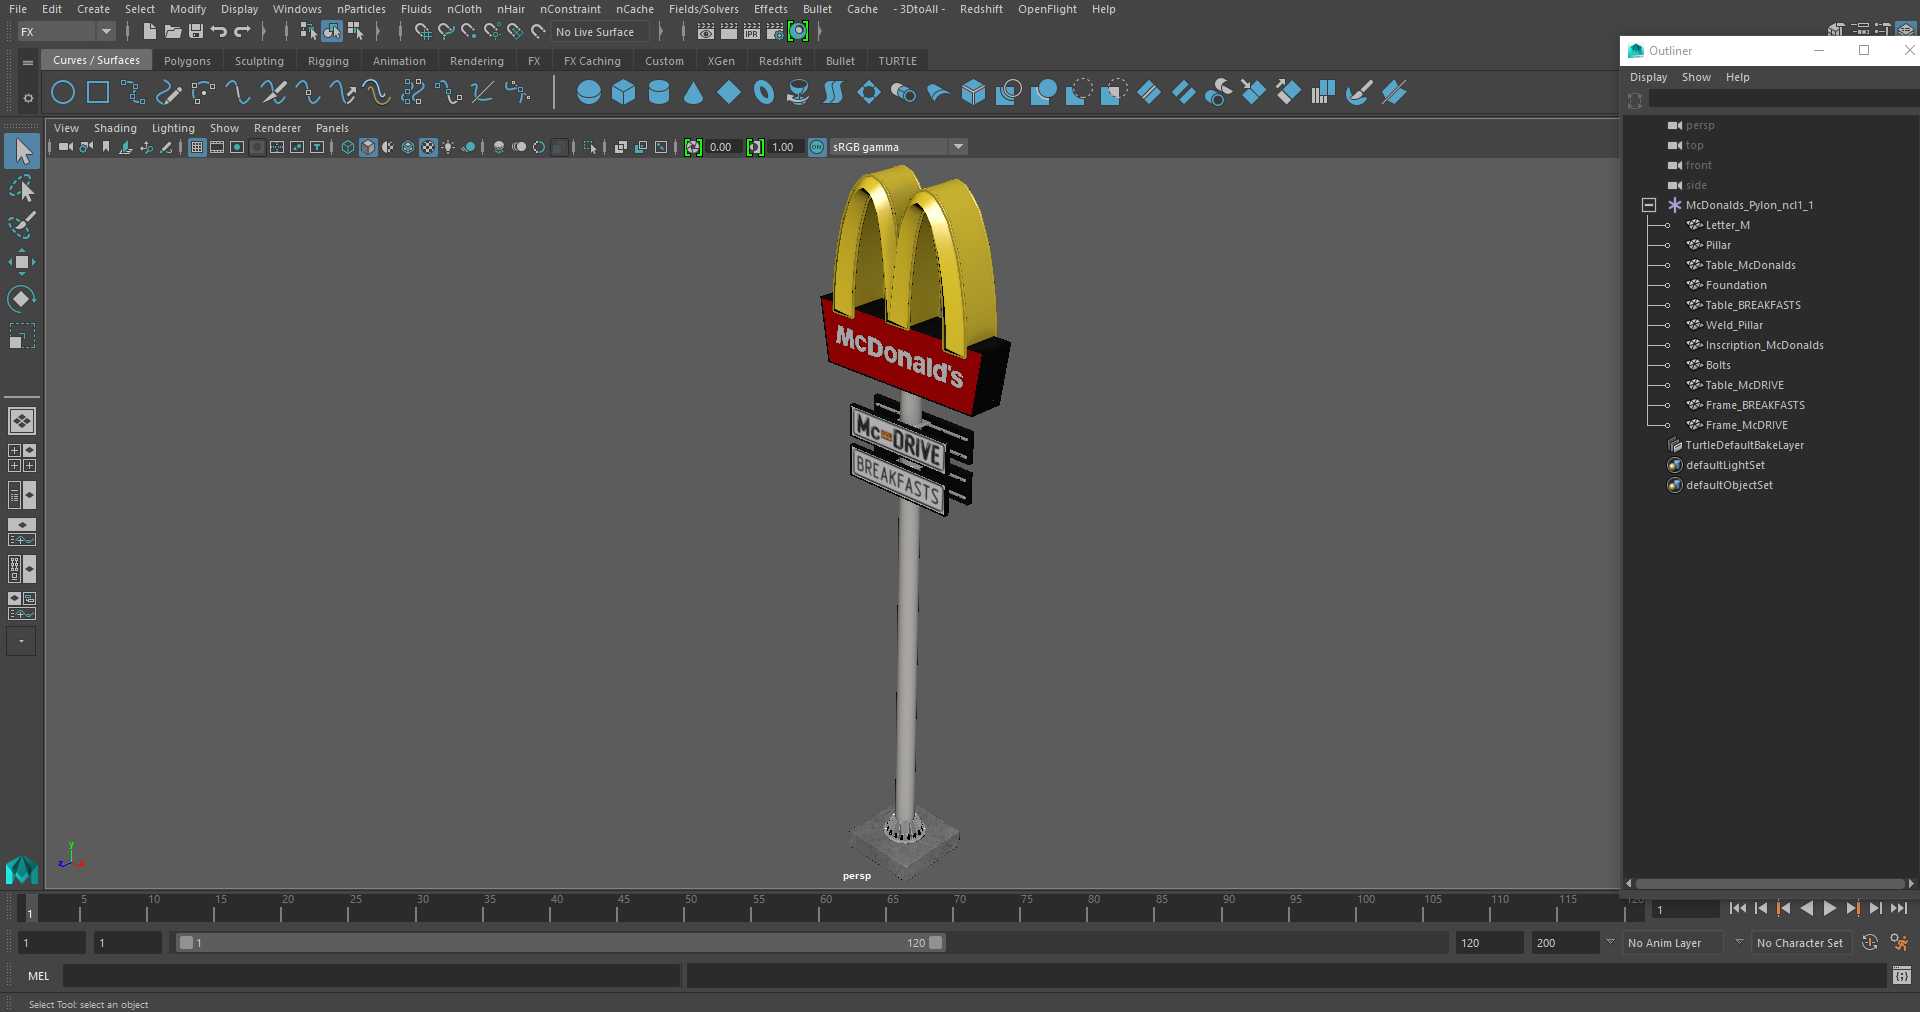Click the Revolve surface shelf icon
Screen dimensions: 1920x1012
click(x=798, y=93)
